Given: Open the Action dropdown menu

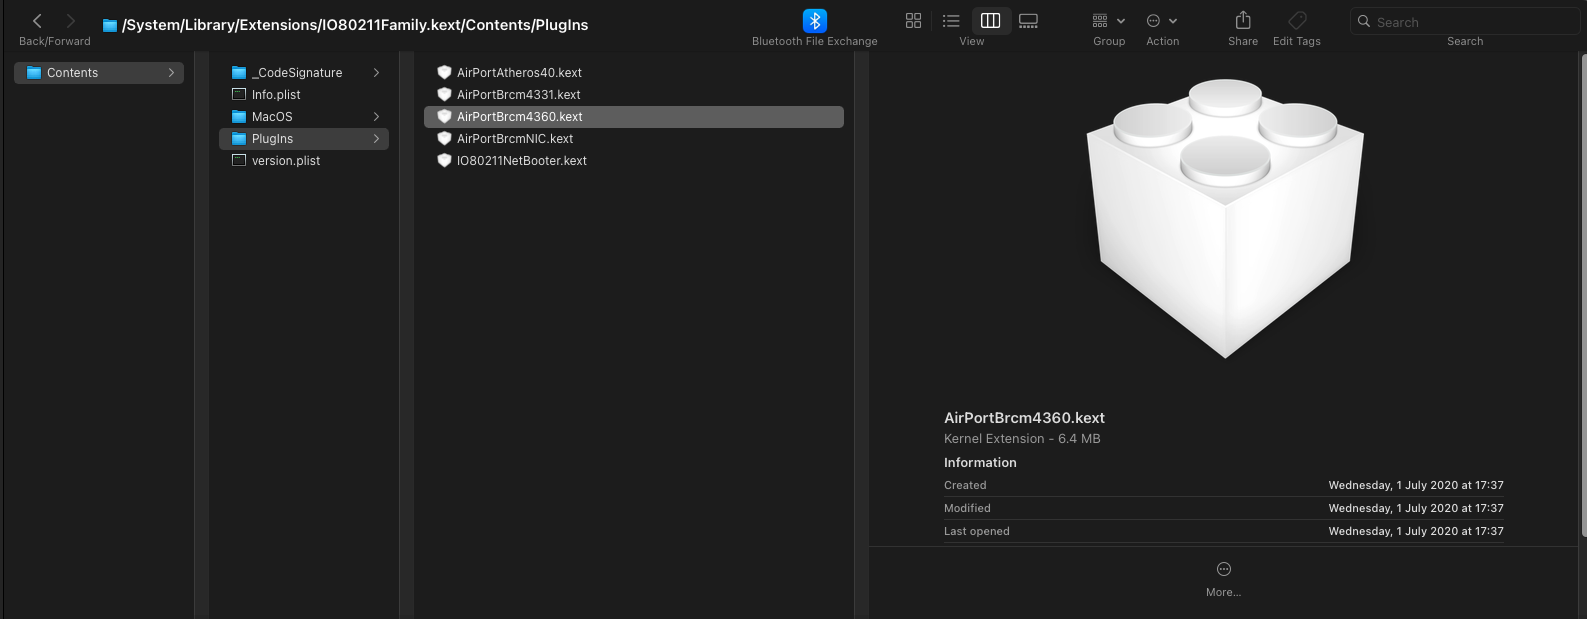Looking at the screenshot, I should click(x=1161, y=21).
